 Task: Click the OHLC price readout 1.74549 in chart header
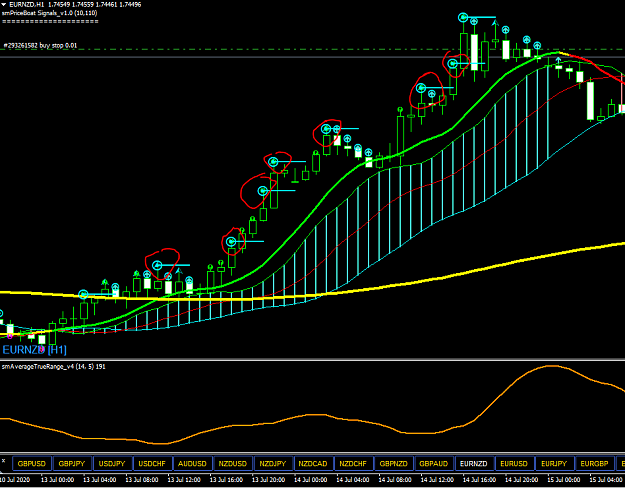point(59,5)
